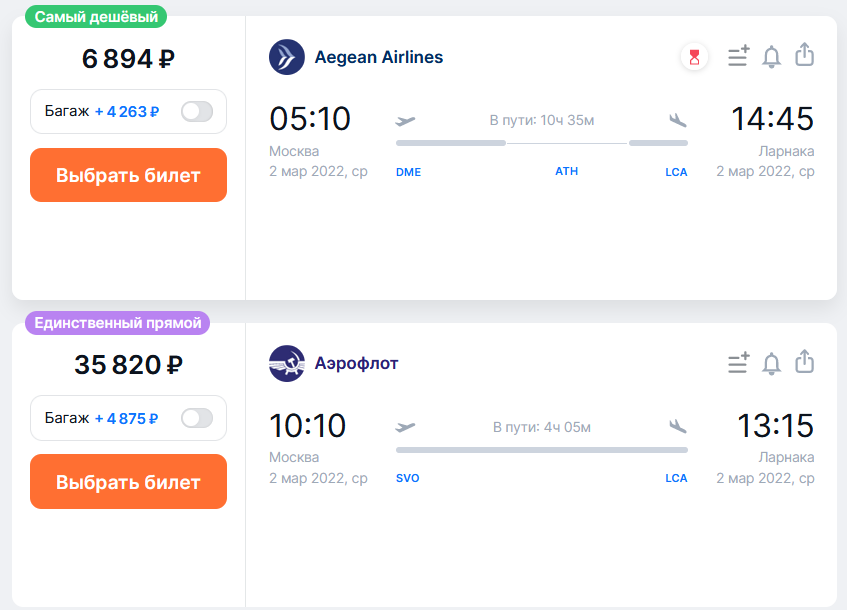Open the ATH layover airport link
This screenshot has width=847, height=610.
[567, 171]
